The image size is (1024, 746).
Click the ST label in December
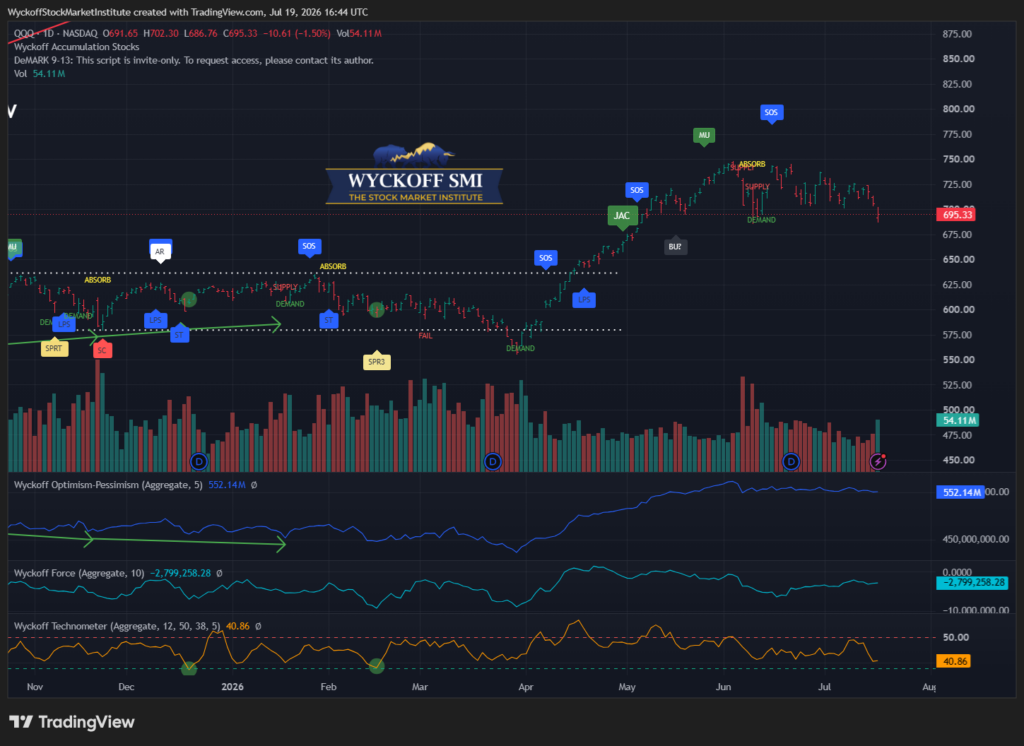click(179, 335)
